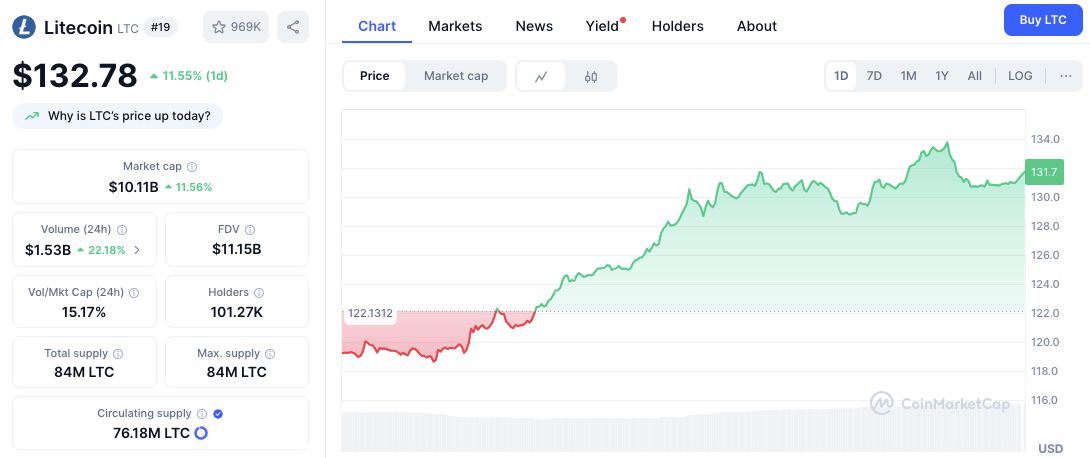Click the #19 rank badge
Screen dimensions: 1090x458
(x=161, y=27)
